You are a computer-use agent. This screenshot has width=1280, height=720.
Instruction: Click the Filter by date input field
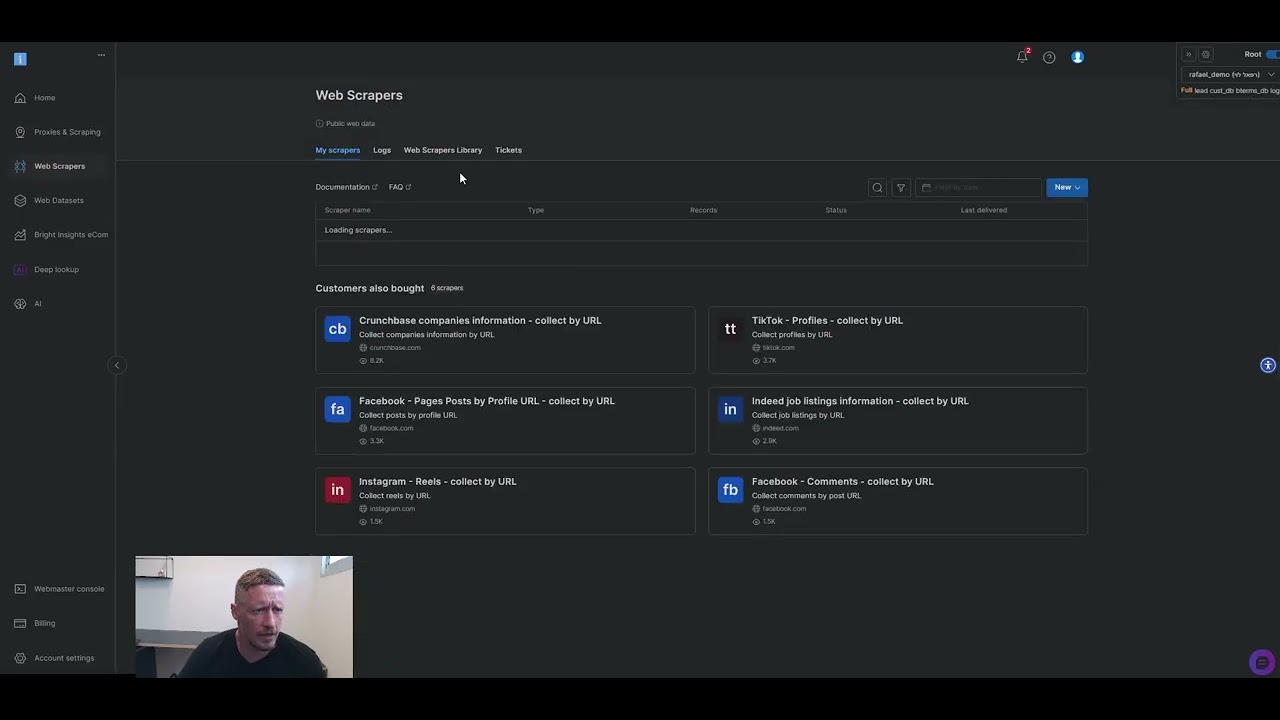tap(978, 187)
